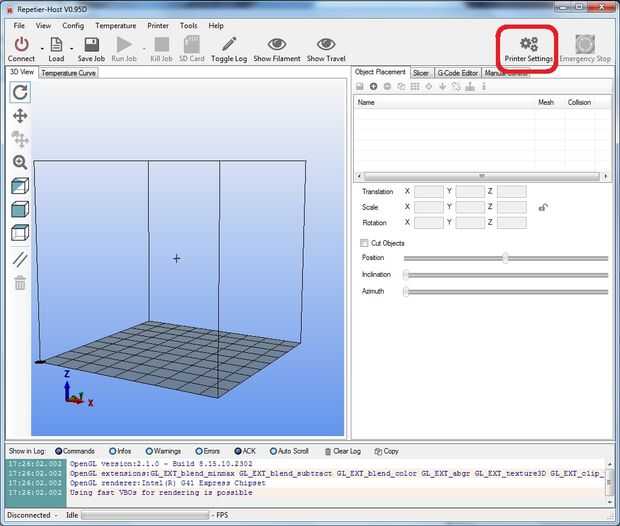Click the copy objects icon
620x526 pixels.
coord(401,86)
